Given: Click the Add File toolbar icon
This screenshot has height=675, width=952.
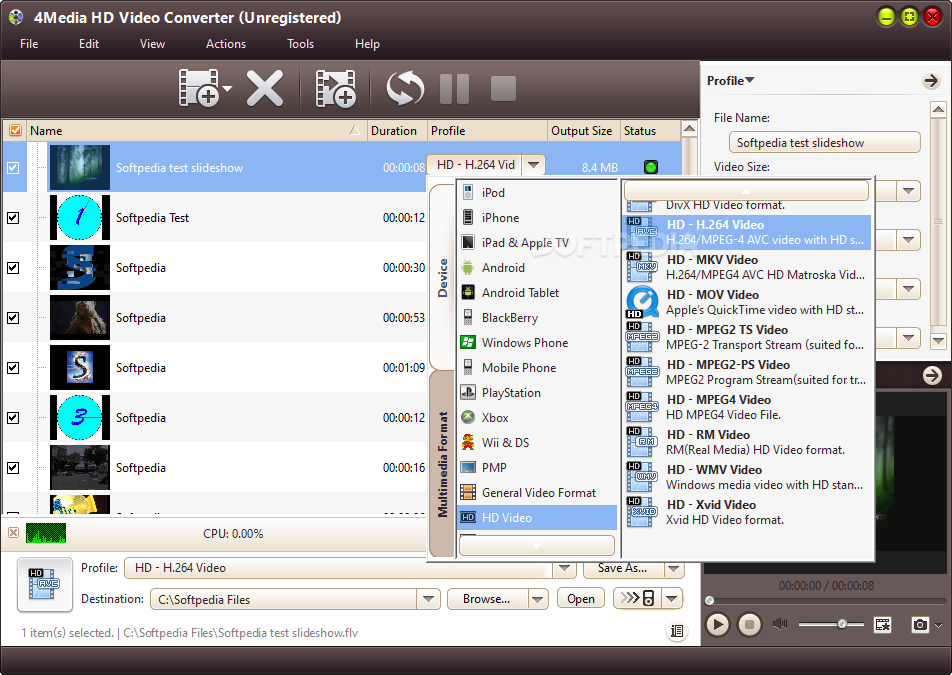Looking at the screenshot, I should tap(199, 88).
